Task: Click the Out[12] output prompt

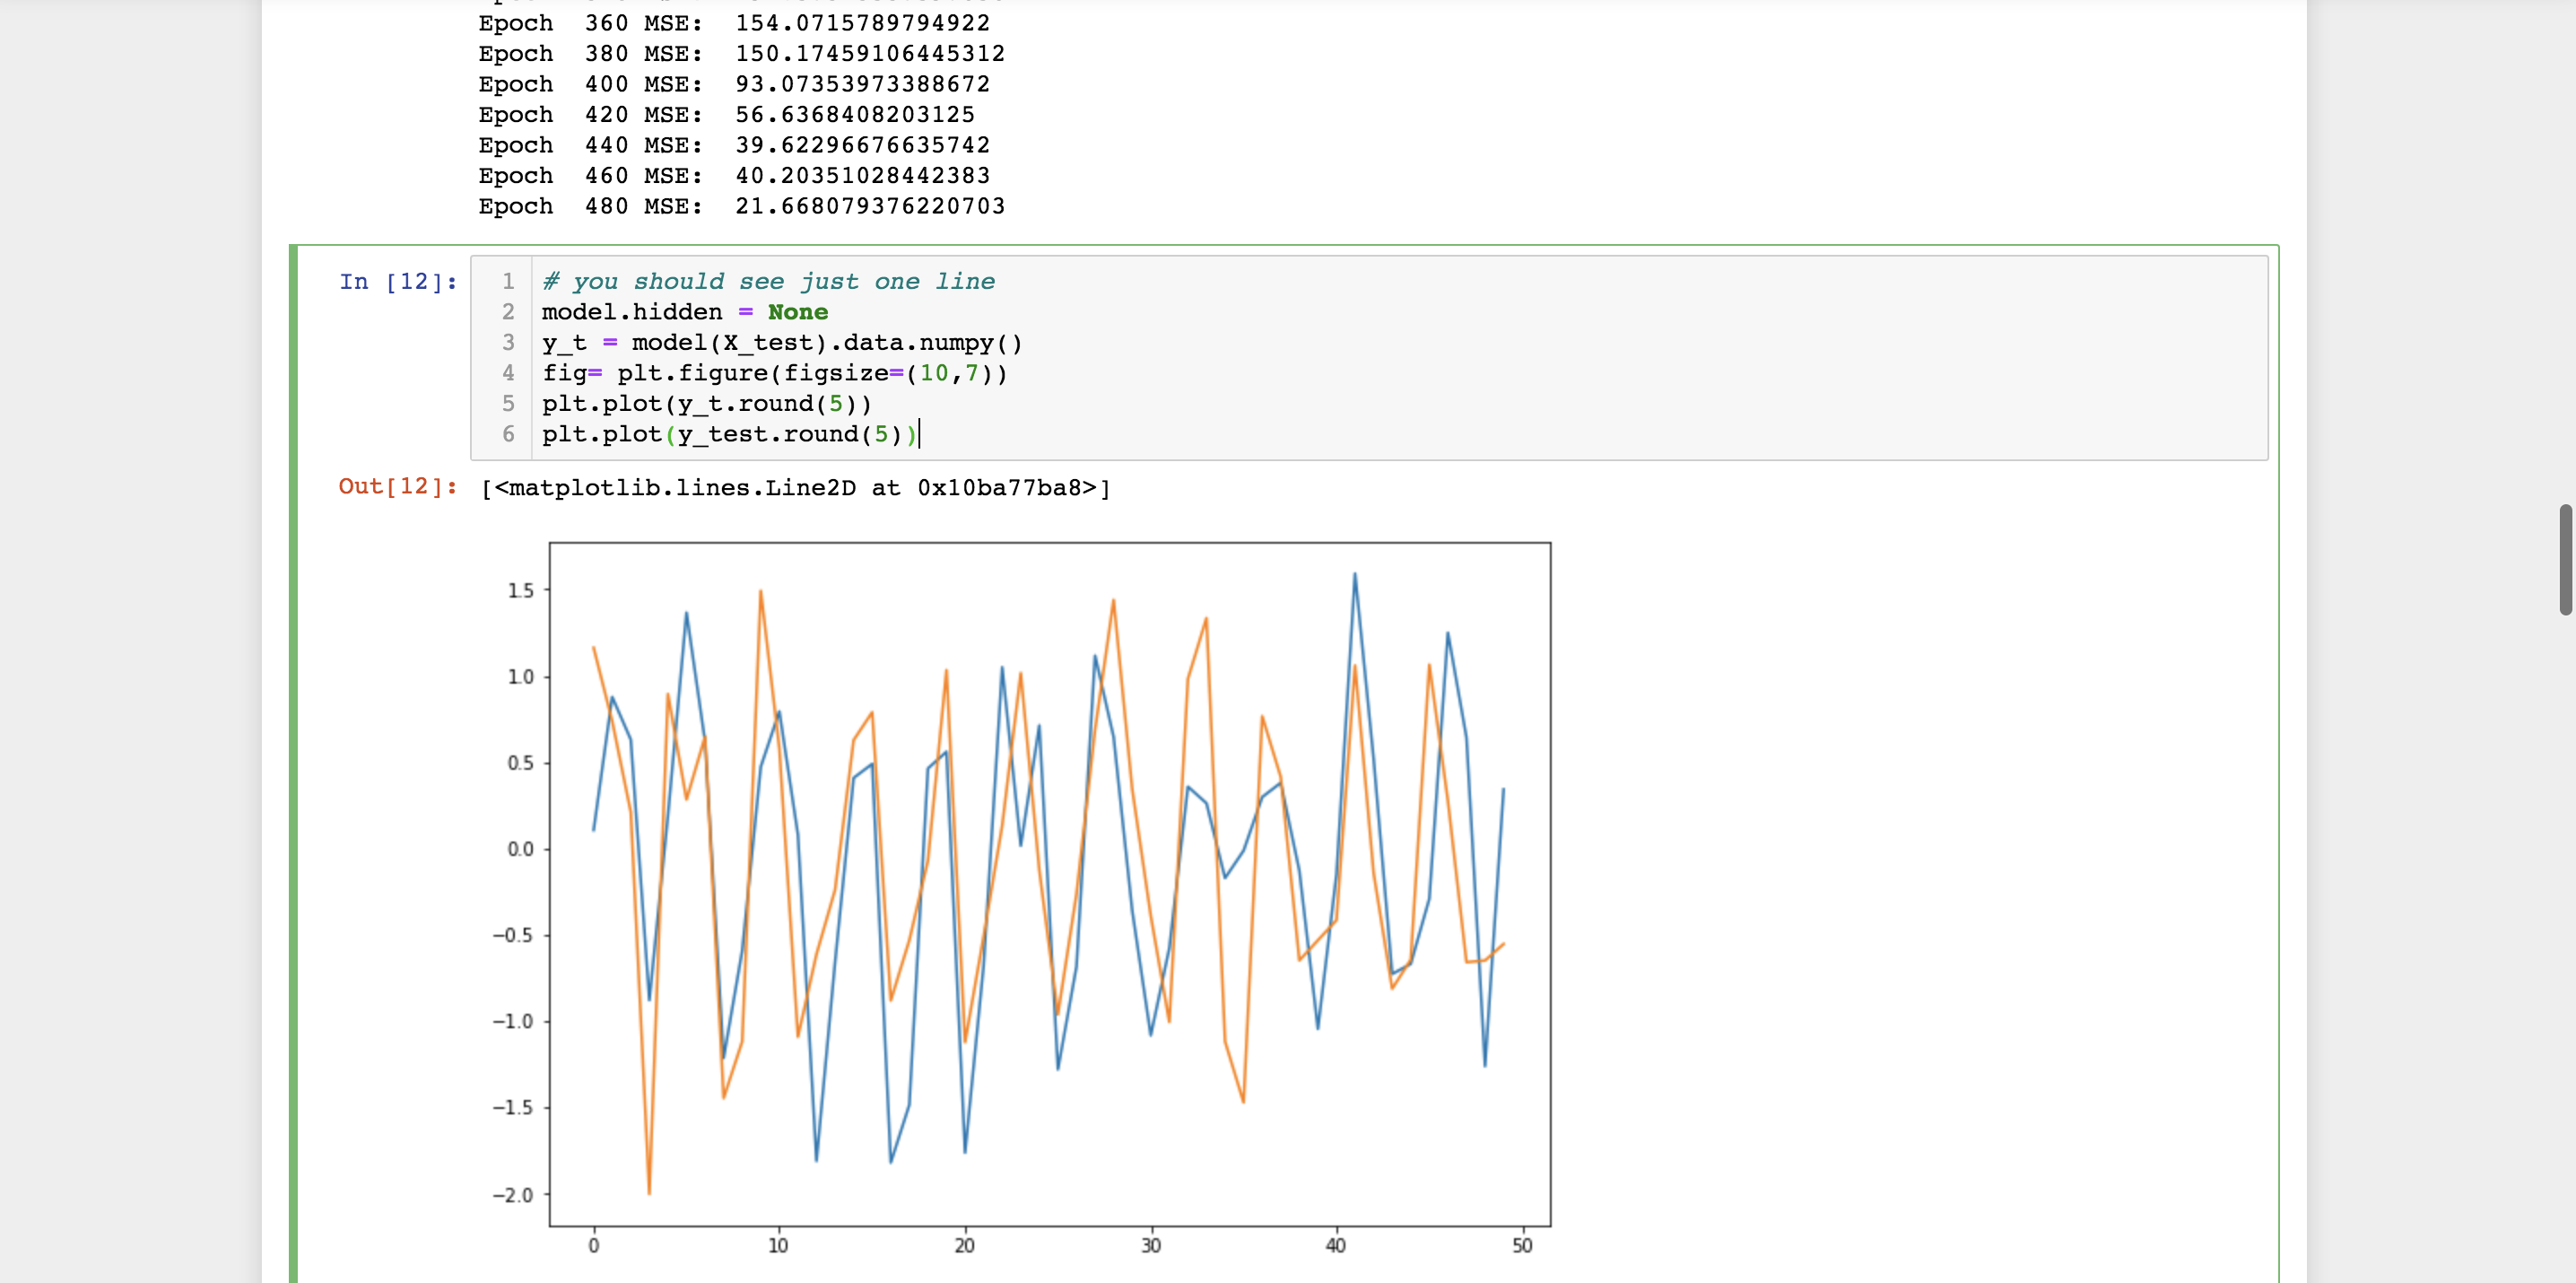Action: (397, 486)
